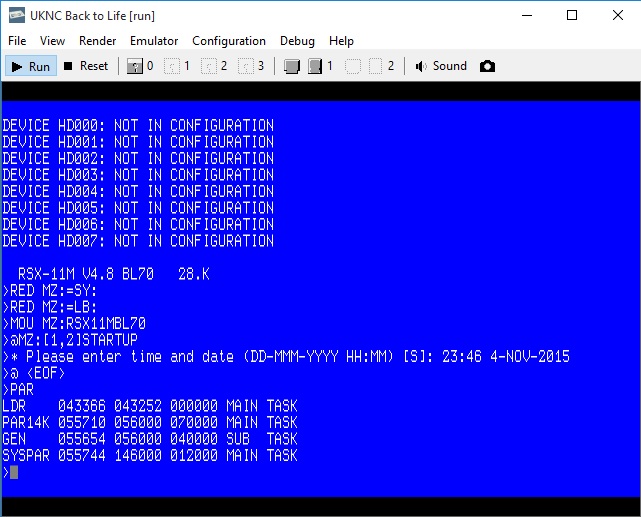
Task: Take a screenshot with the camera icon
Action: [x=487, y=66]
